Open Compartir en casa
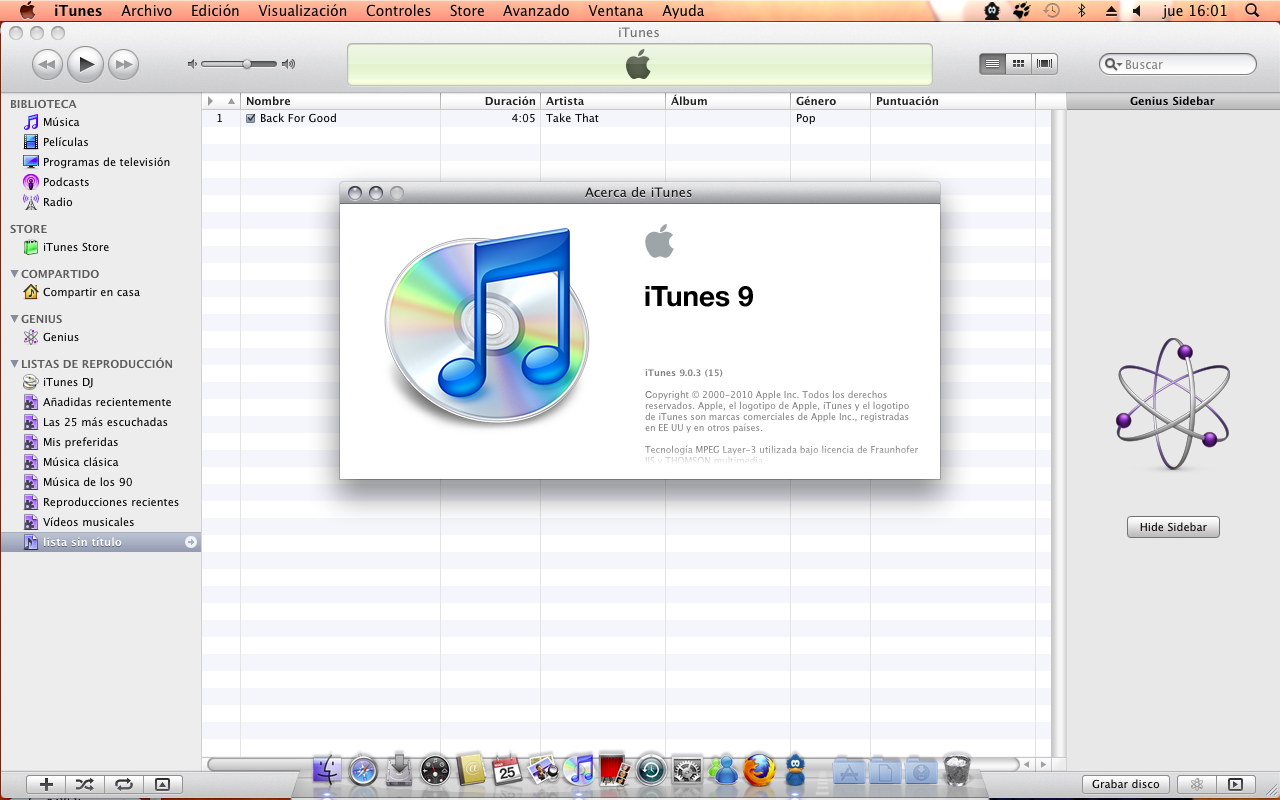 click(100, 292)
